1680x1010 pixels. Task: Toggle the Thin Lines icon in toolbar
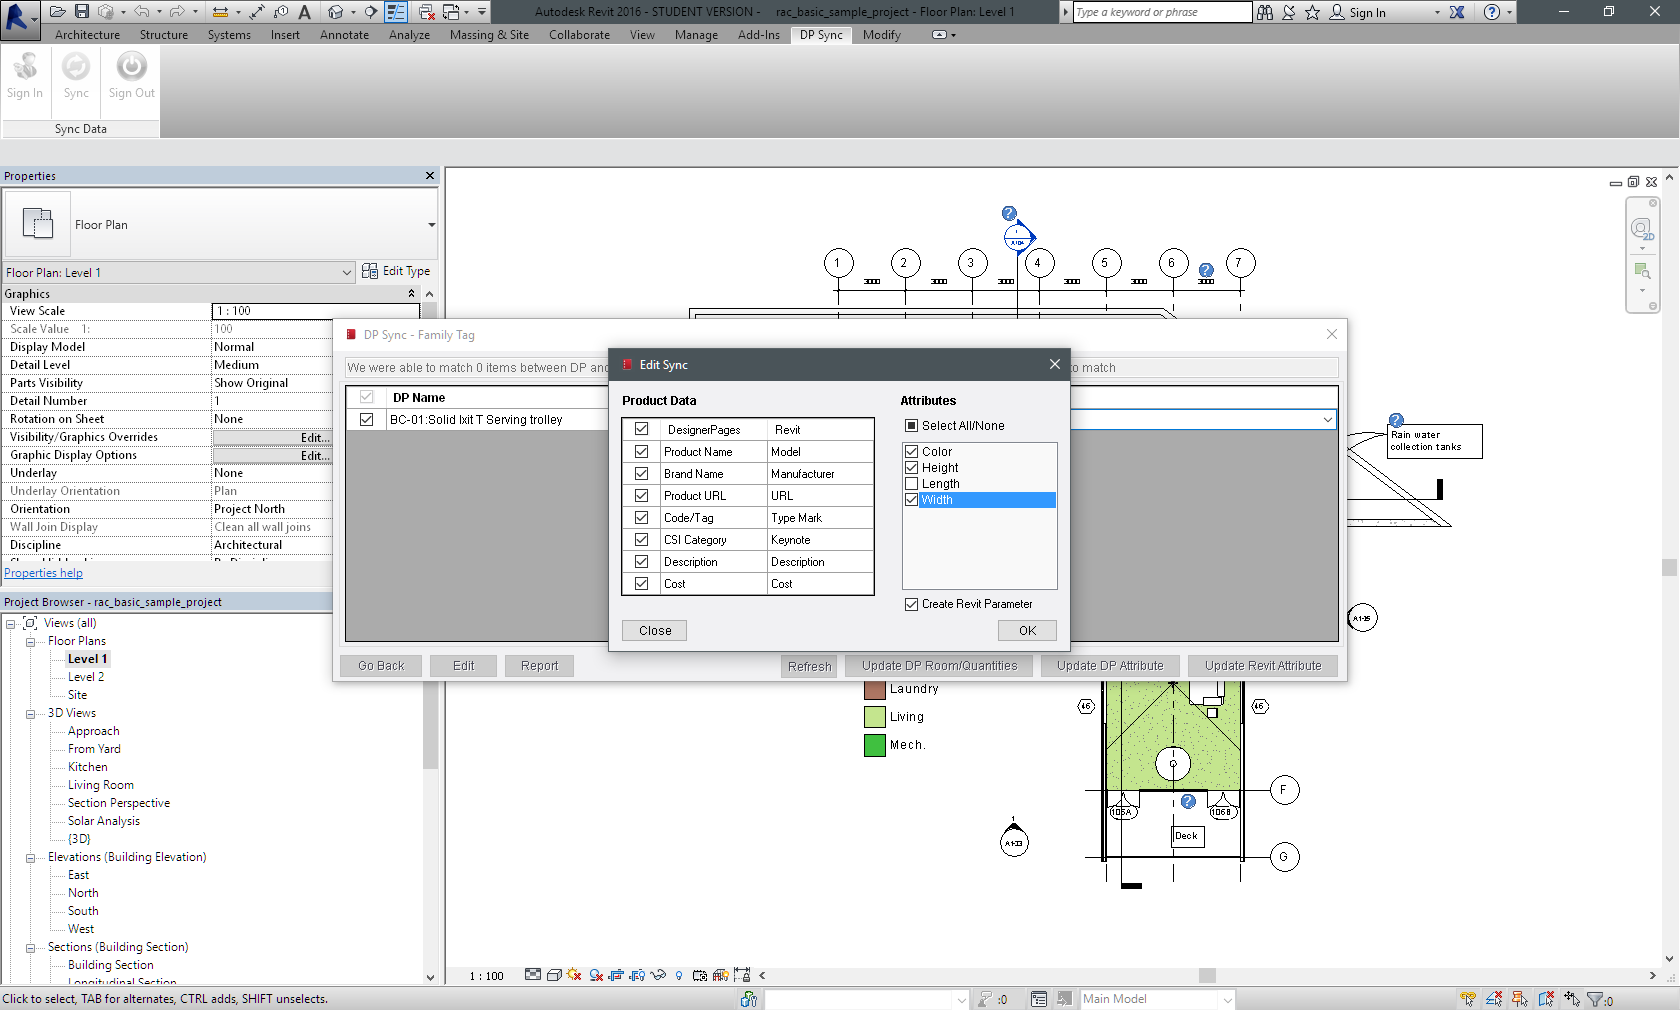(x=396, y=12)
